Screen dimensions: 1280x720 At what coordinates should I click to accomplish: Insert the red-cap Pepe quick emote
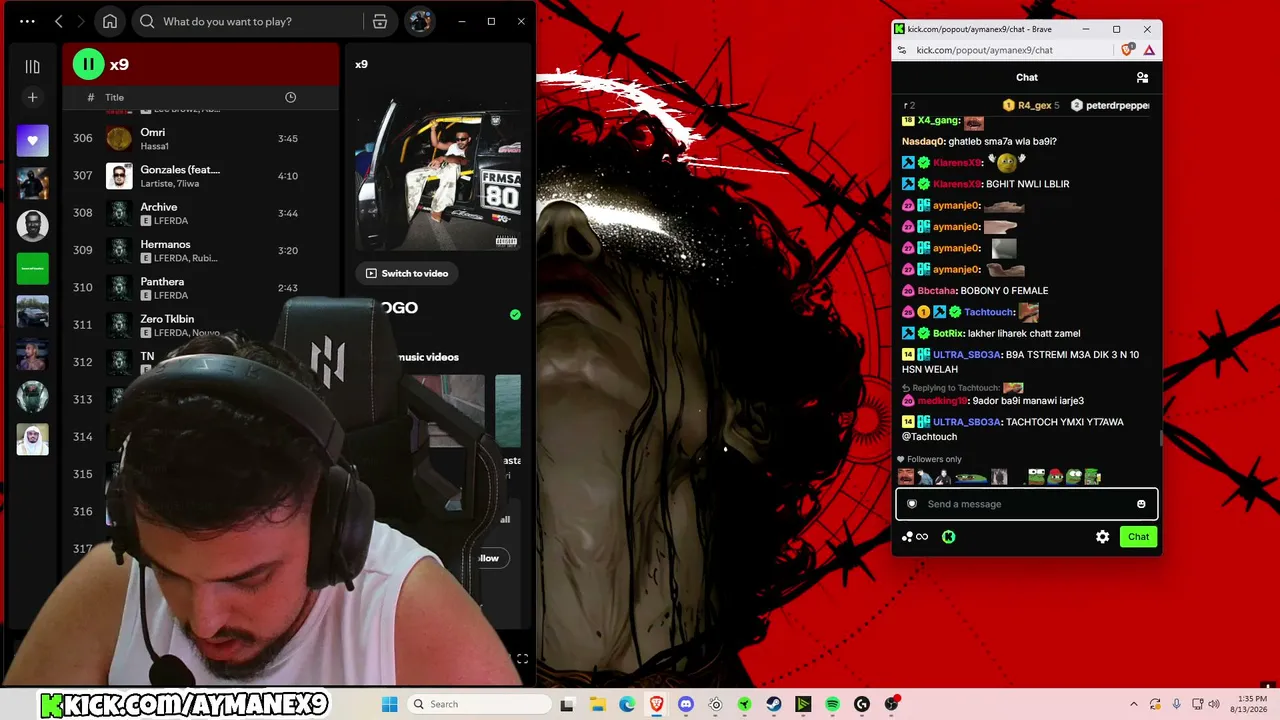pyautogui.click(x=1055, y=477)
